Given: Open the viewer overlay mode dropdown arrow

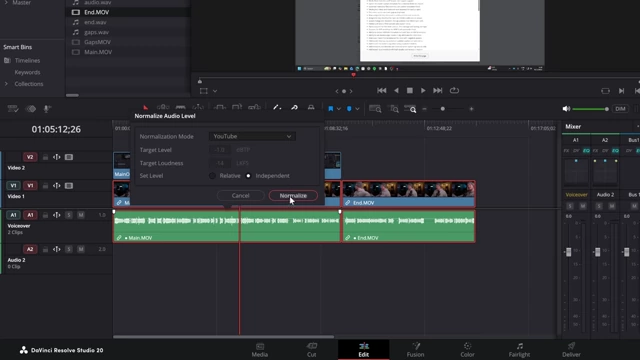Looking at the screenshot, I should click(x=215, y=91).
